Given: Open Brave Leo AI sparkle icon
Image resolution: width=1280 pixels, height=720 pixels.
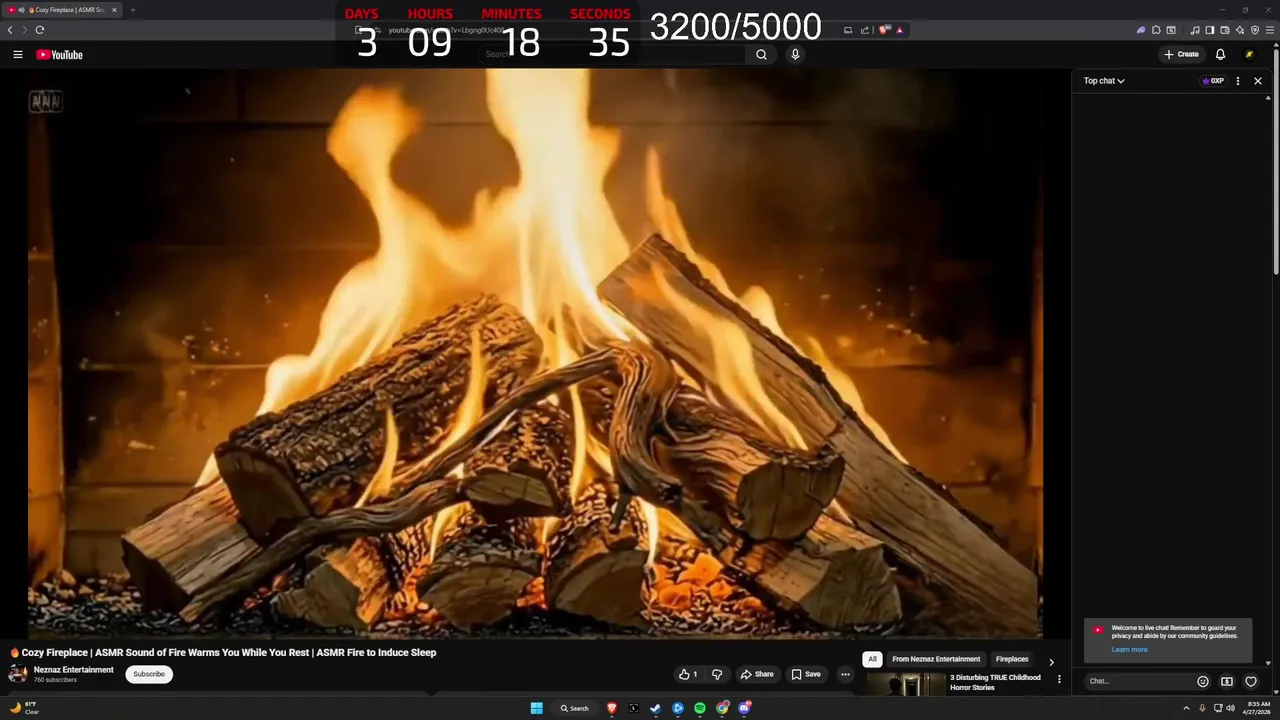Looking at the screenshot, I should [x=1240, y=30].
